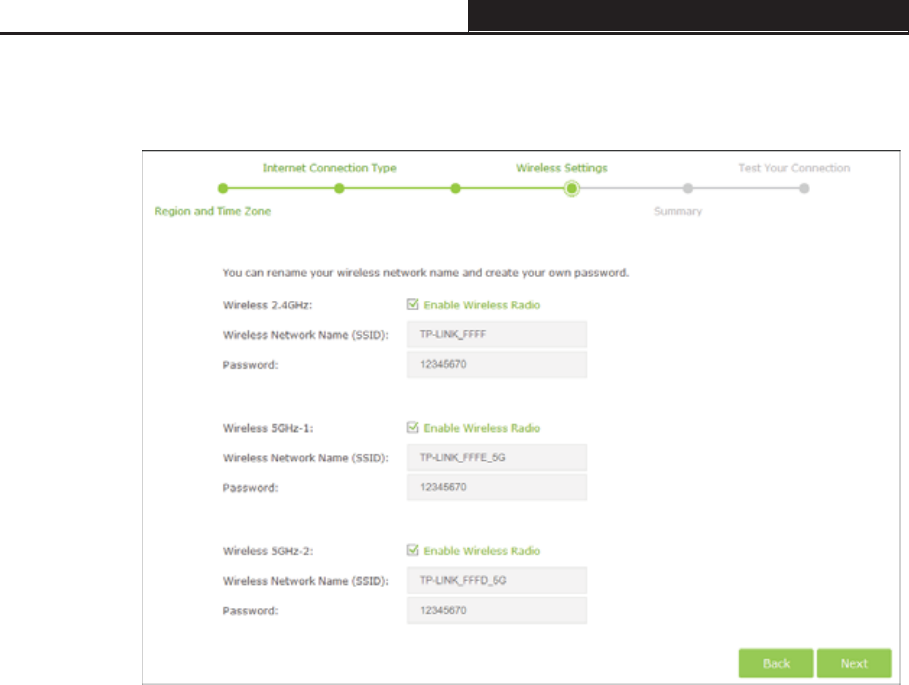This screenshot has width=909, height=685.
Task: Toggle Enable Wireless Radio for 5GHz-1
Action: [412, 428]
